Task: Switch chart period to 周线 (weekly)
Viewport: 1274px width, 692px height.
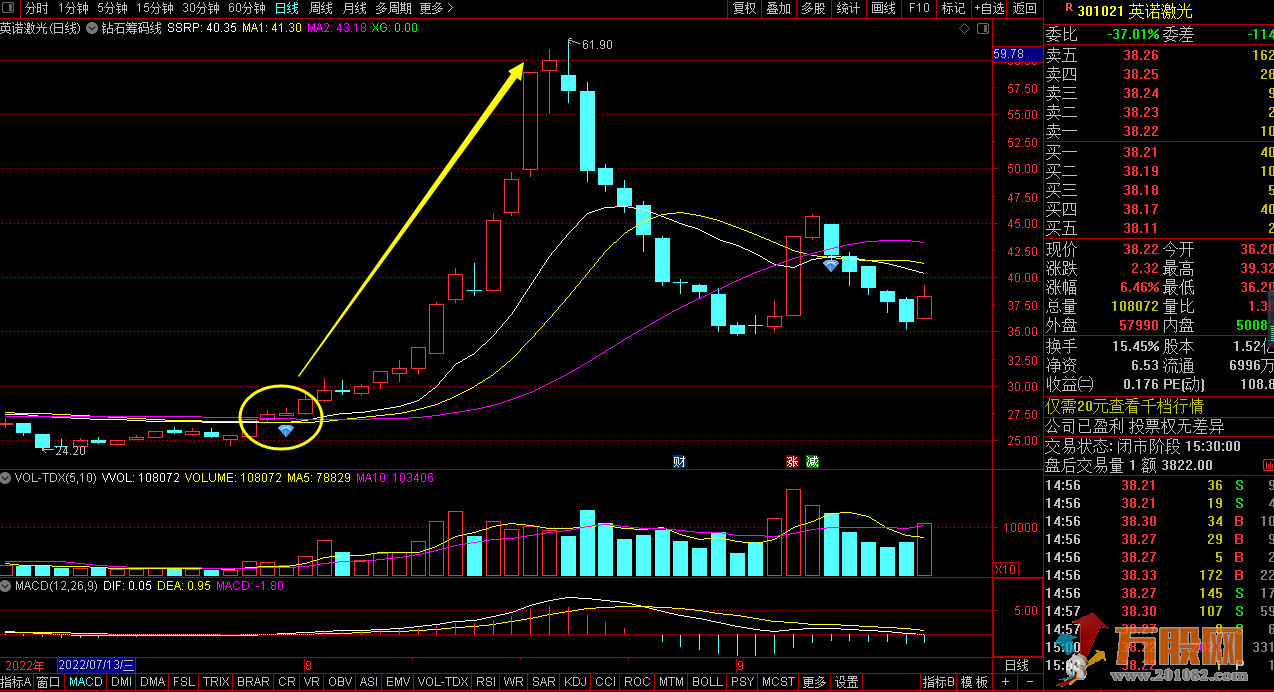Action: [x=320, y=8]
